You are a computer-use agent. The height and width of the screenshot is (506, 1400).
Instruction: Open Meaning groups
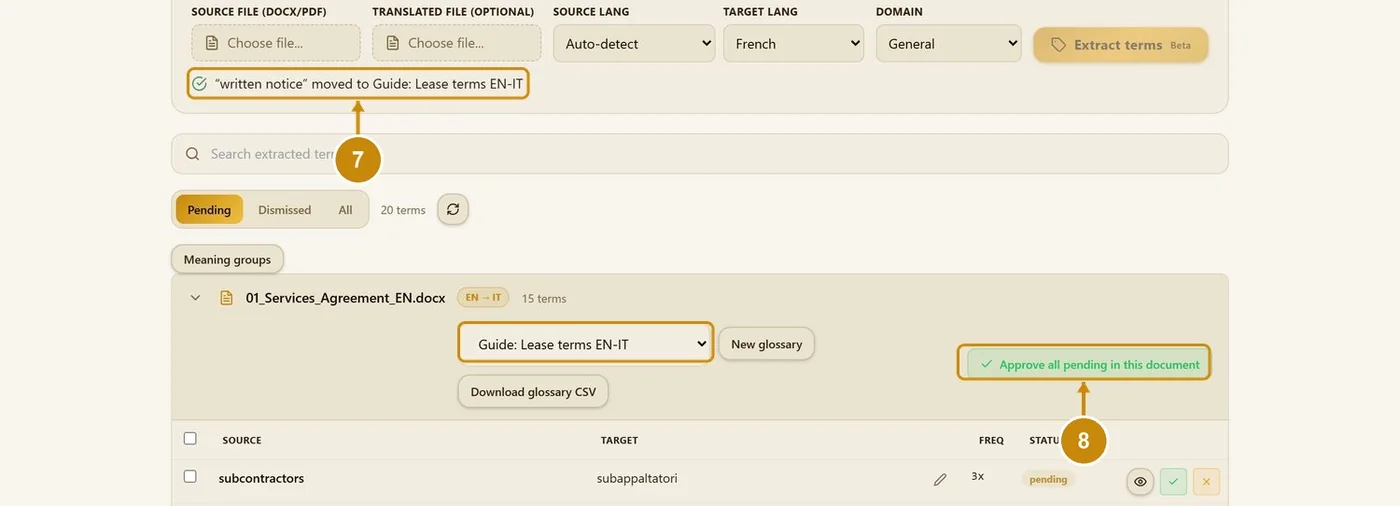pos(227,259)
